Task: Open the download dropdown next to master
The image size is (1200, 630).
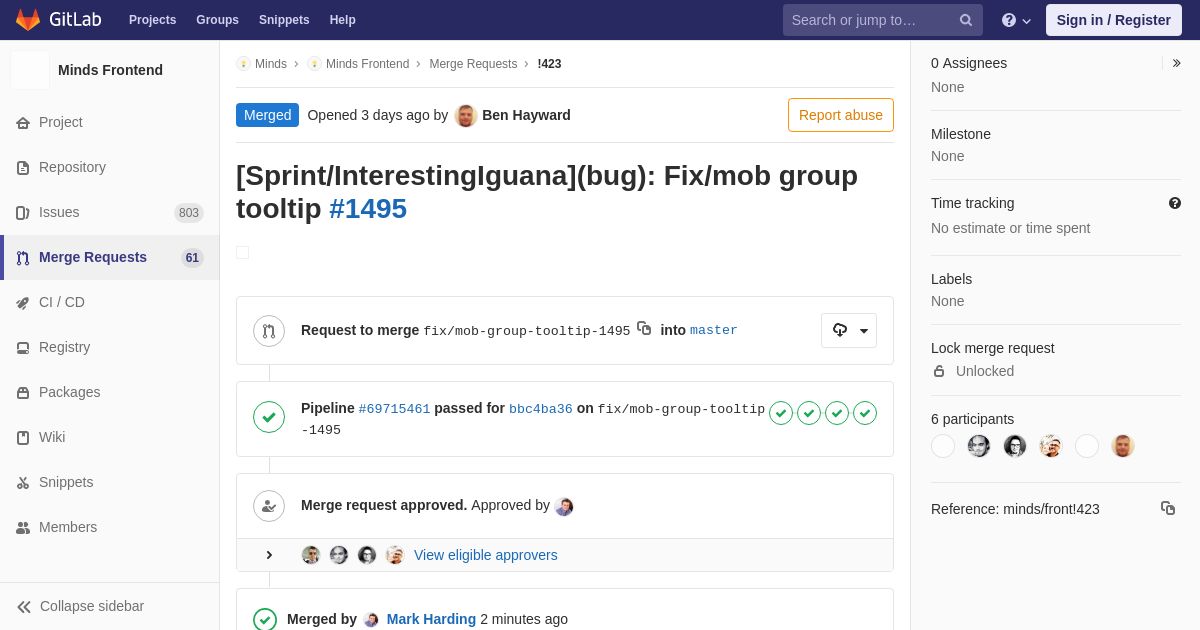Action: click(849, 331)
